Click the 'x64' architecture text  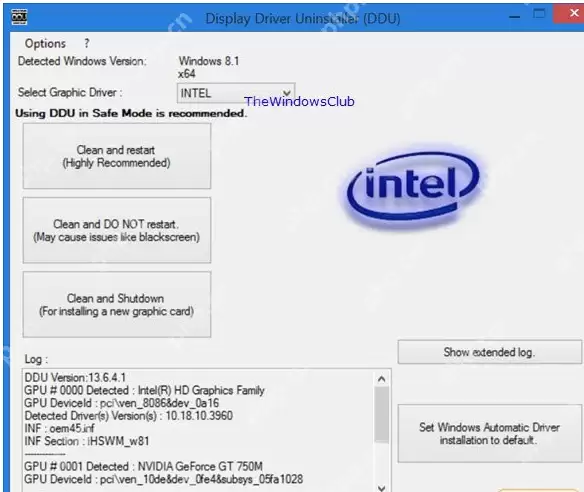[187, 74]
